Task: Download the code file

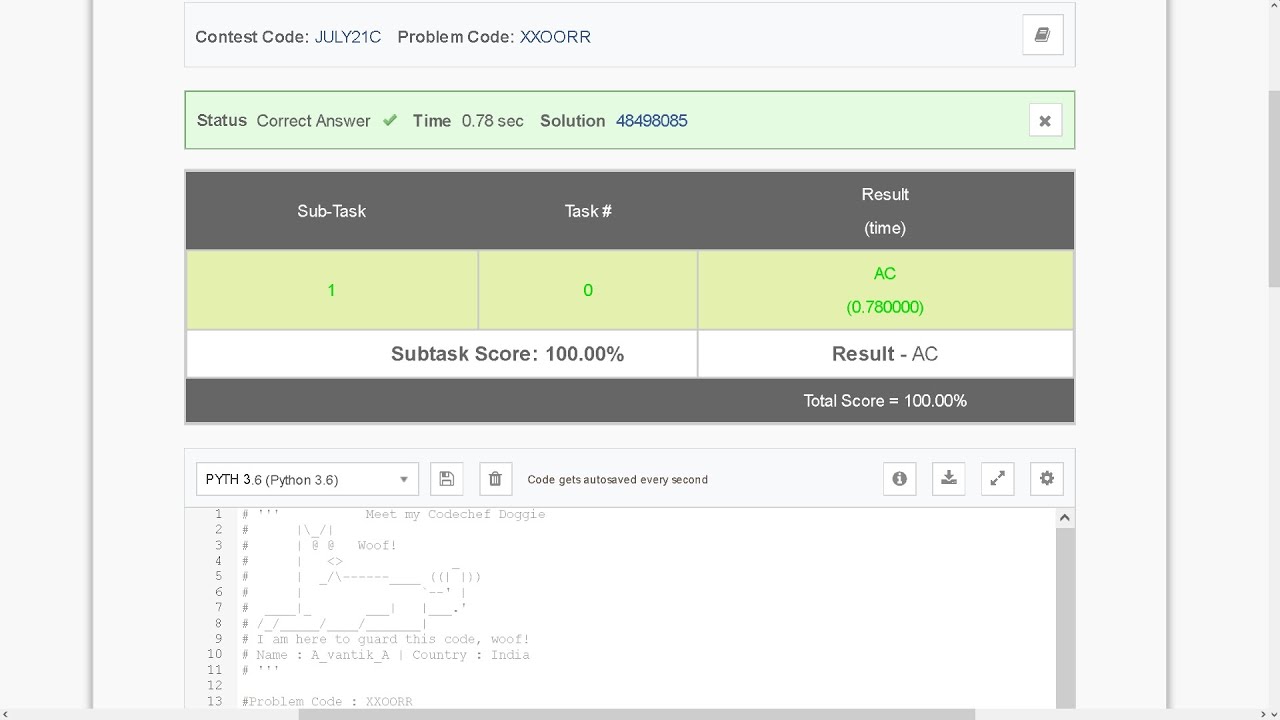Action: click(949, 479)
